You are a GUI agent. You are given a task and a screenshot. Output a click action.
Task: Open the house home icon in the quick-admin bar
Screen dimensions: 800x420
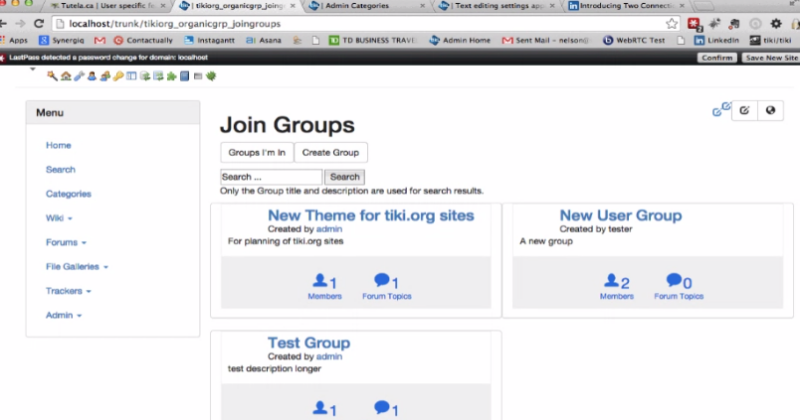click(66, 76)
